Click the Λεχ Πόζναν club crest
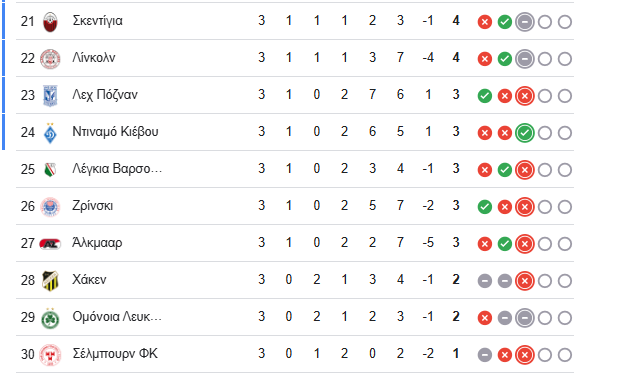630x374 pixels. click(50, 96)
